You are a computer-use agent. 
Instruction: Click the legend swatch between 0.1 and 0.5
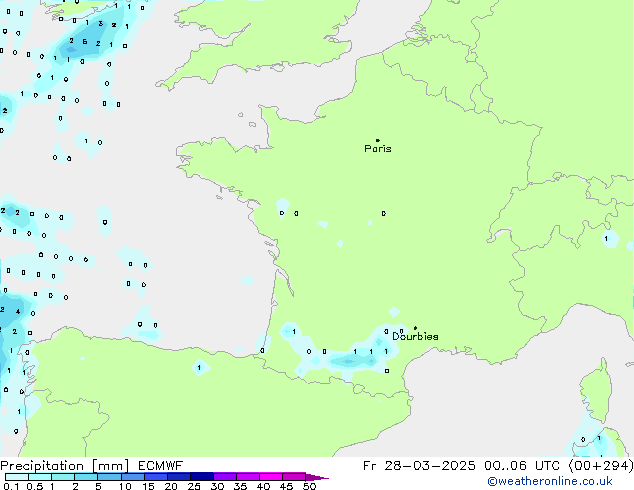(x=17, y=477)
